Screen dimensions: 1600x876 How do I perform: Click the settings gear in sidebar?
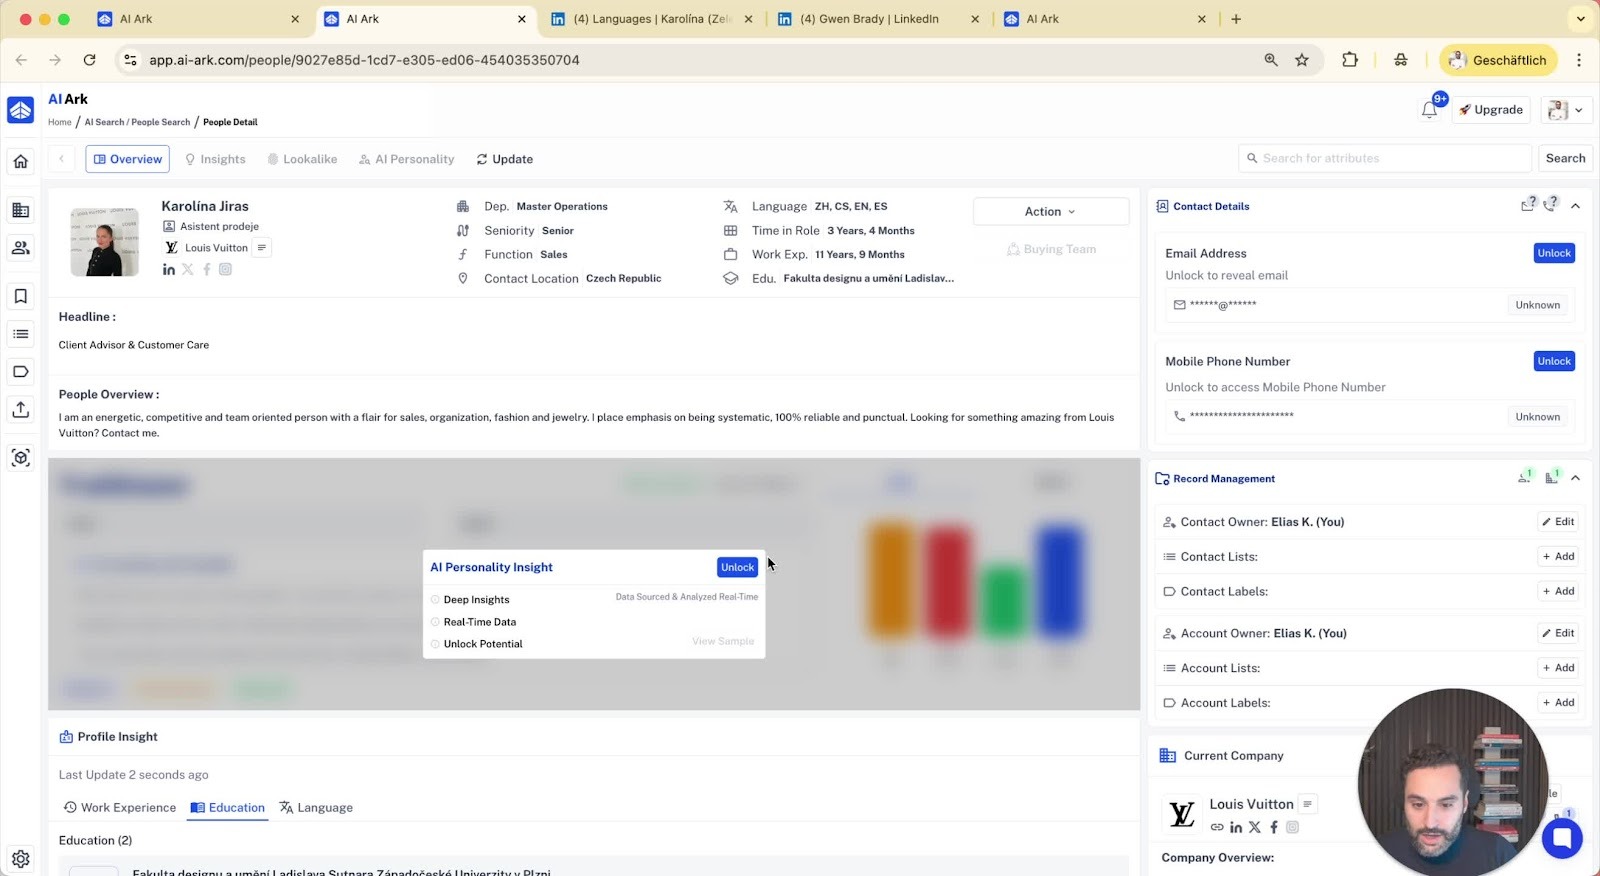pyautogui.click(x=21, y=858)
